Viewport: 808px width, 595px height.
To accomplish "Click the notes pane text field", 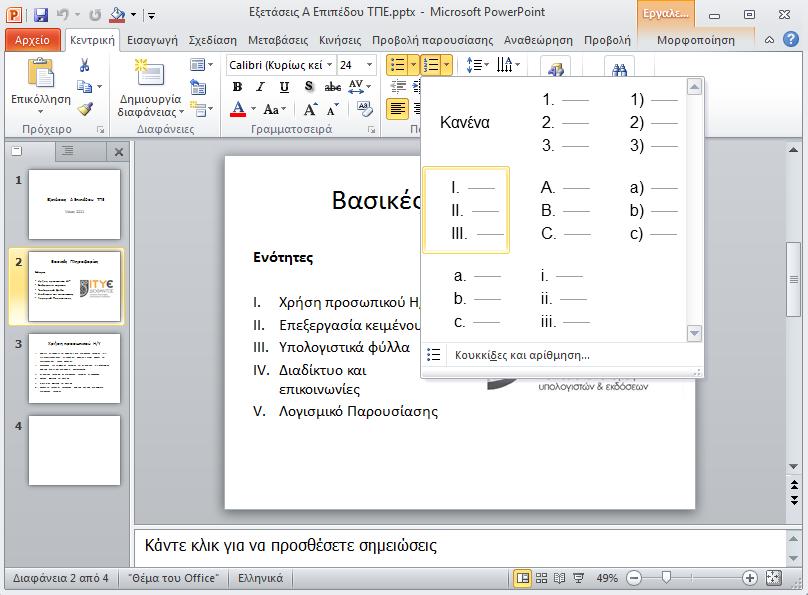I will pyautogui.click(x=459, y=546).
